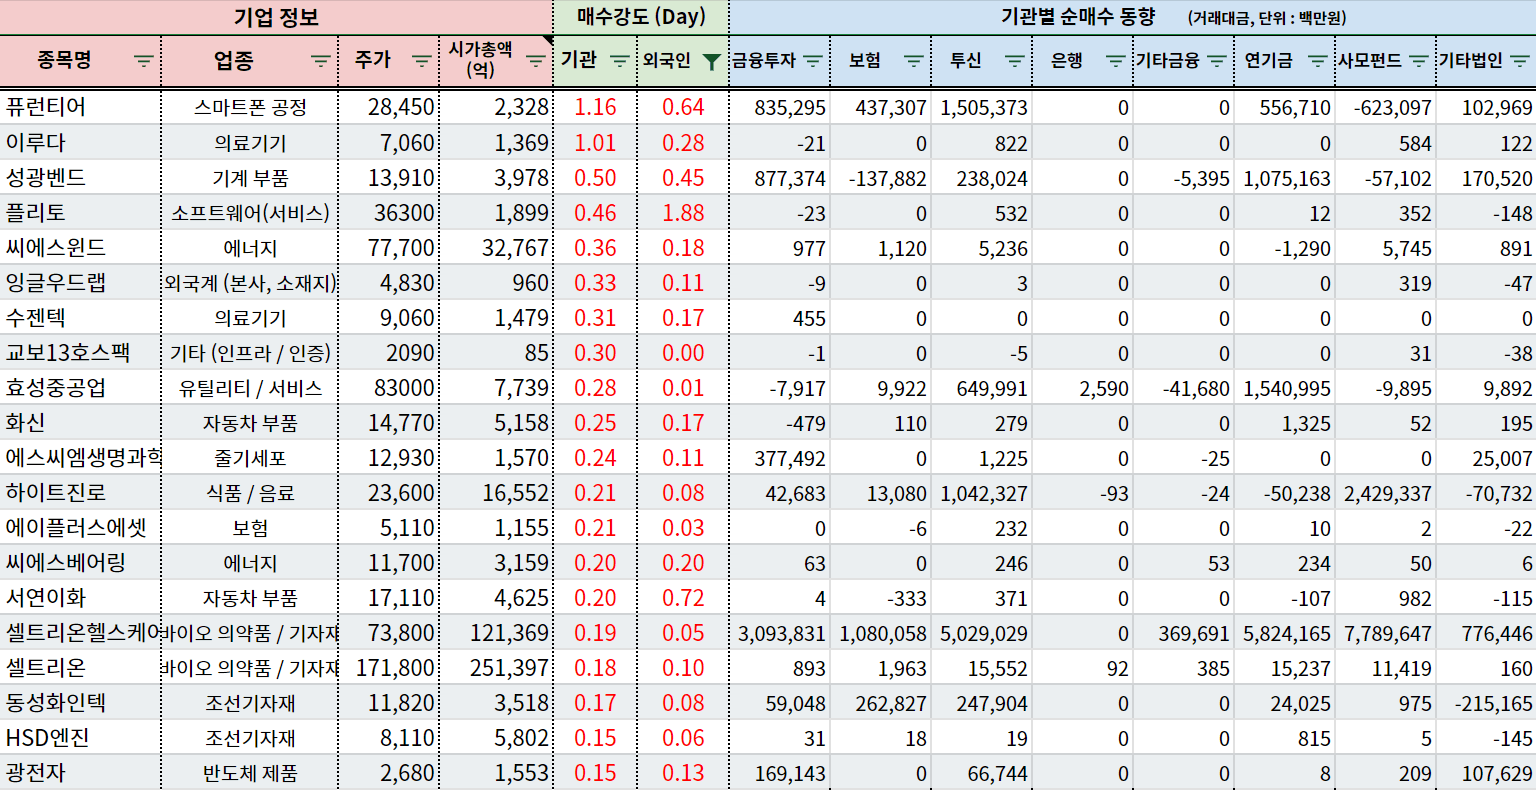Select the HSD엔진 stock name cell

(x=80, y=737)
